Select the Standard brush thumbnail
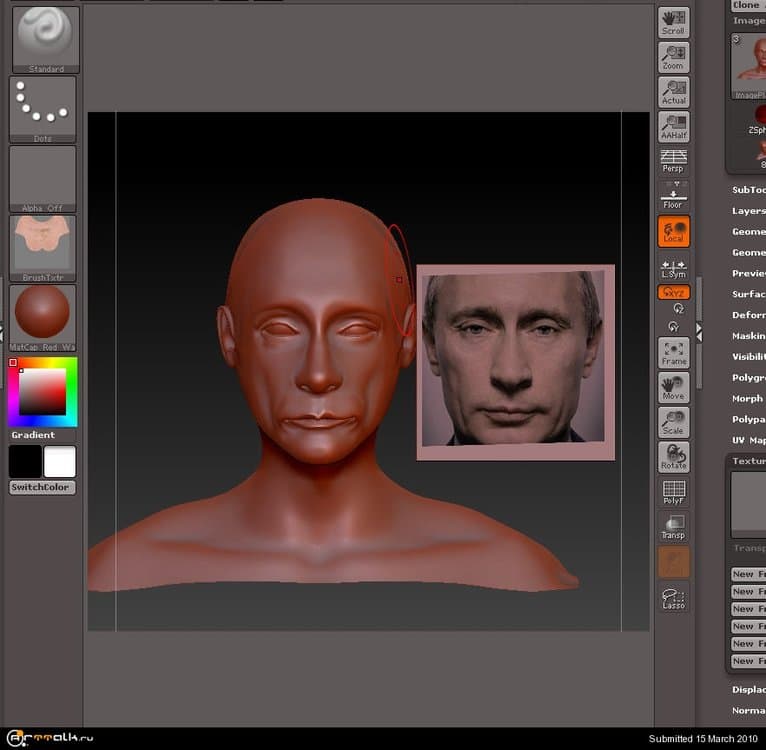The image size is (766, 750). [x=44, y=38]
